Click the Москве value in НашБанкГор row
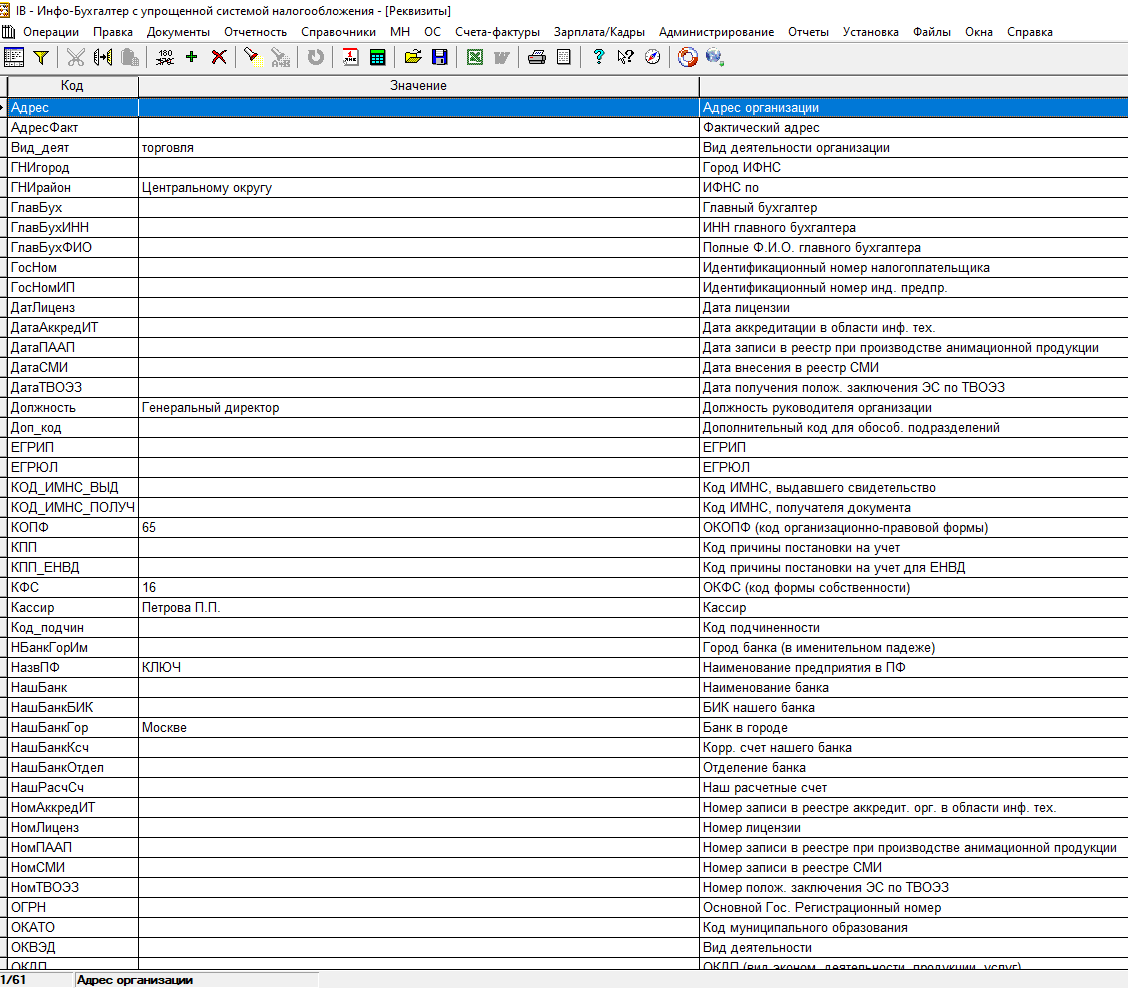 click(x=419, y=728)
